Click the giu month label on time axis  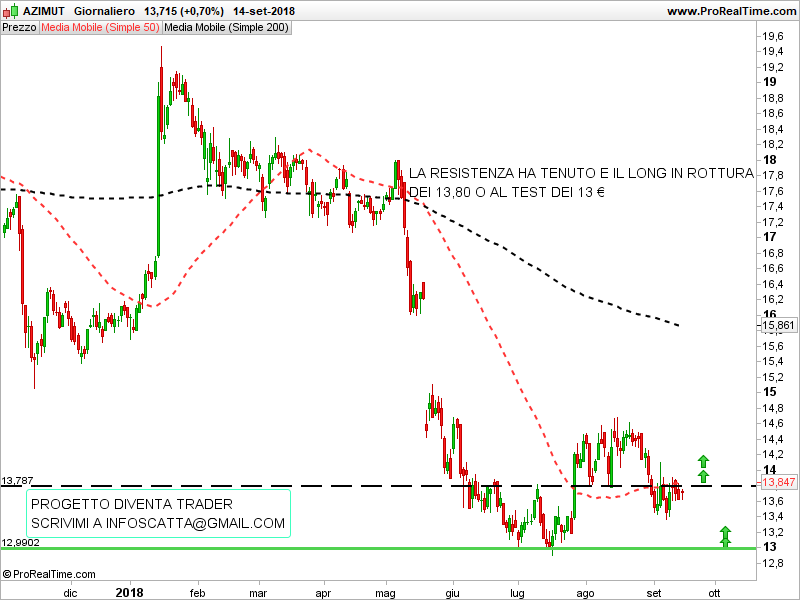452,593
